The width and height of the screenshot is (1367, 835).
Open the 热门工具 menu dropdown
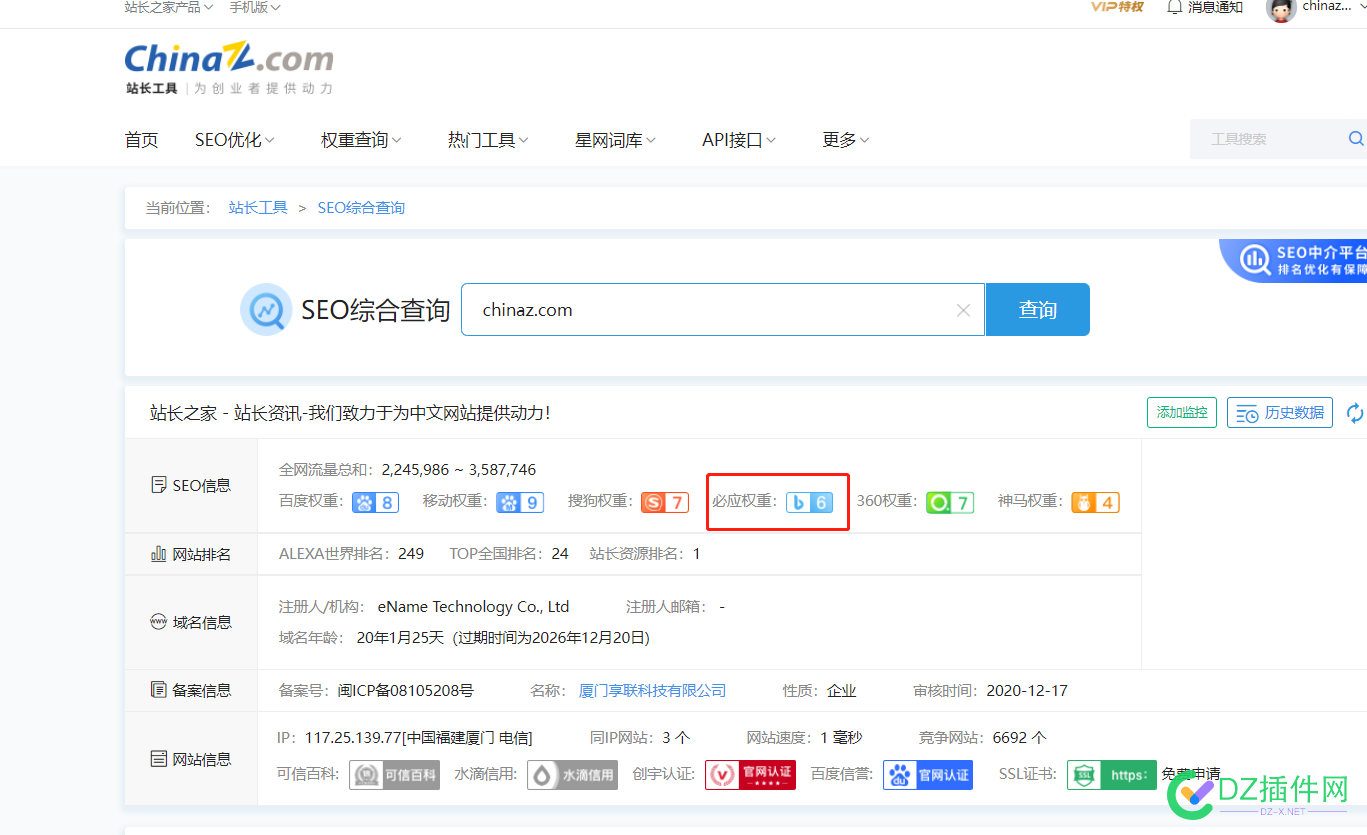488,140
